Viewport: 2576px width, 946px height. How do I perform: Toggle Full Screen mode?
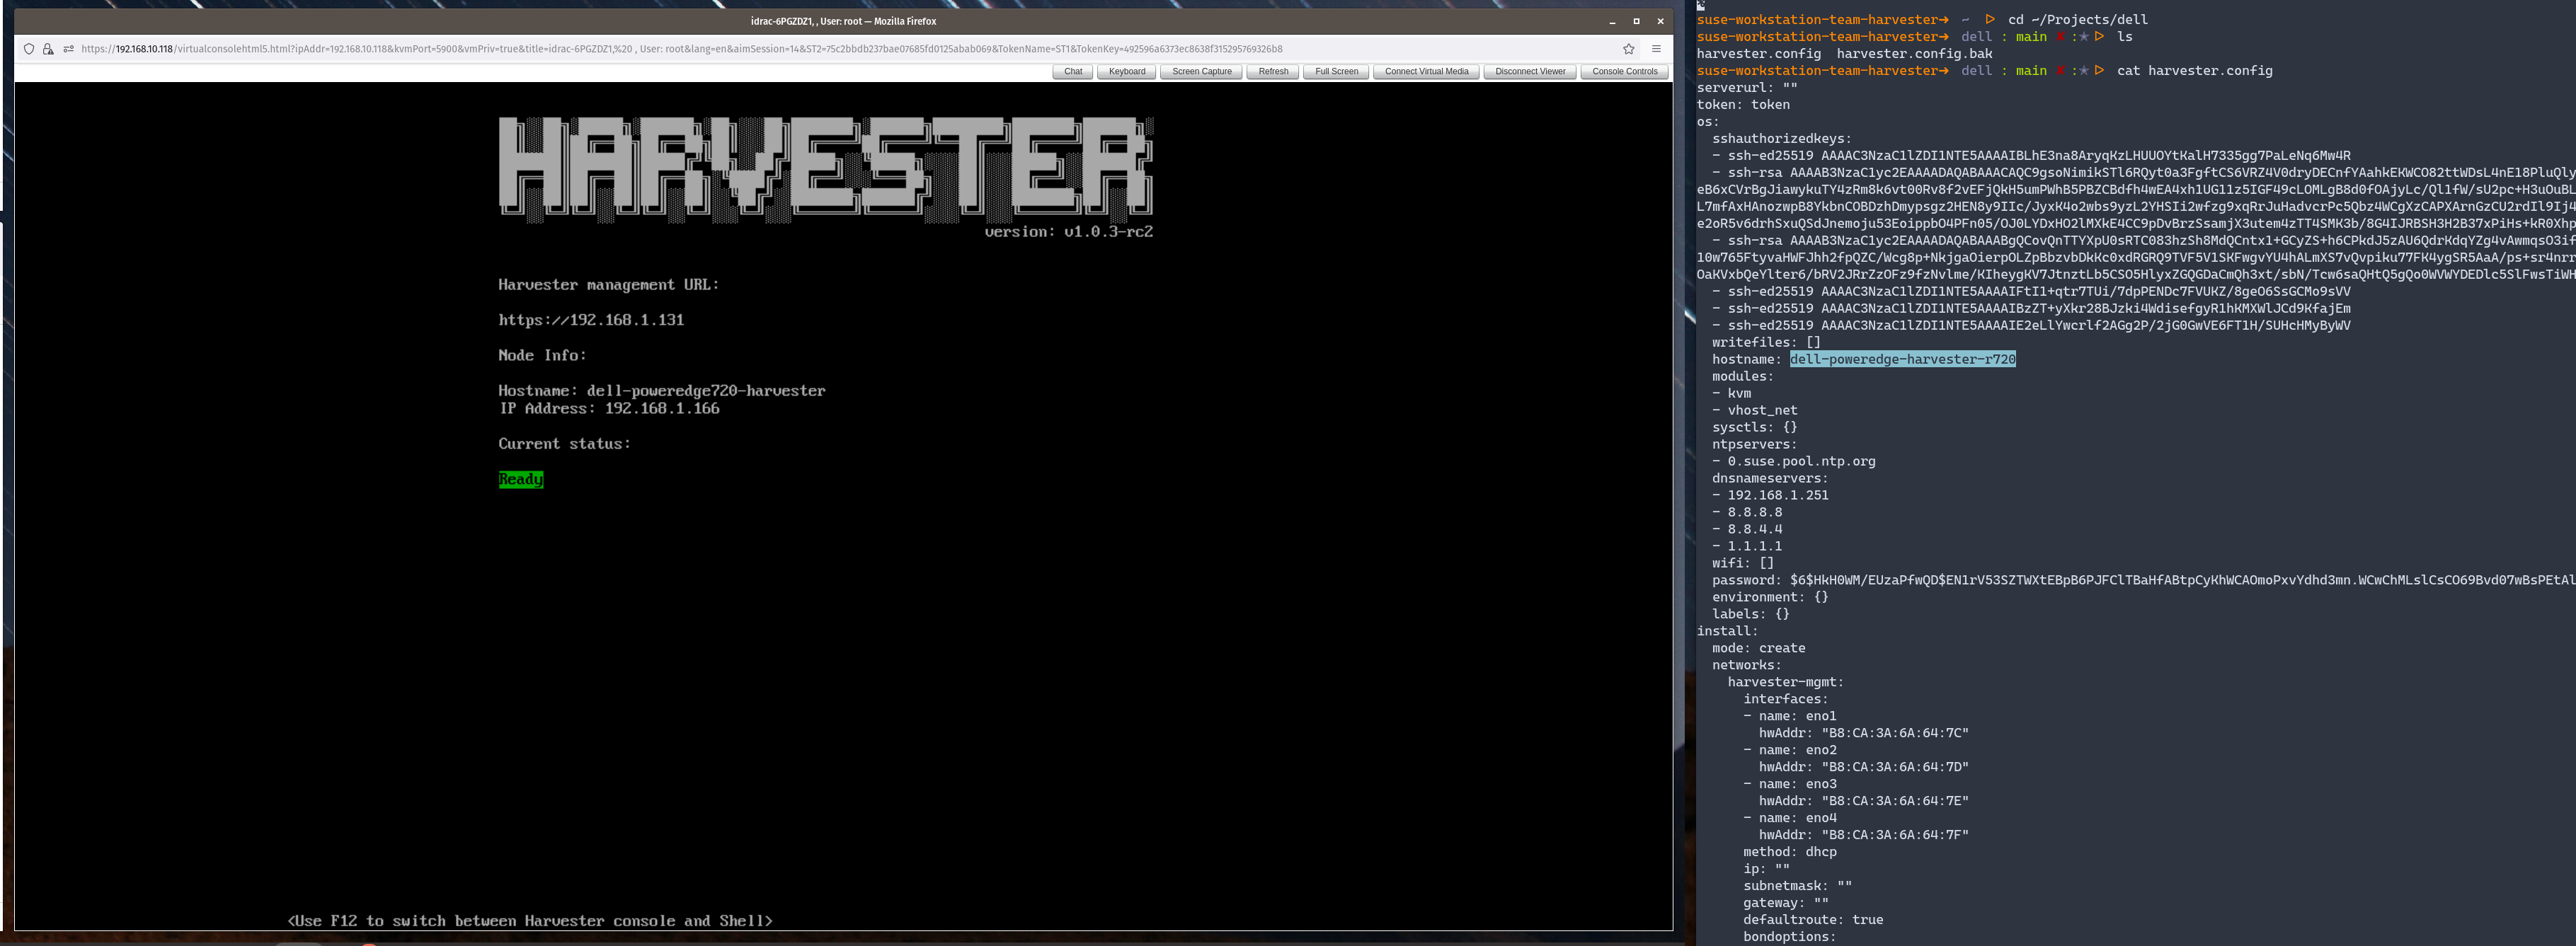tap(1336, 72)
